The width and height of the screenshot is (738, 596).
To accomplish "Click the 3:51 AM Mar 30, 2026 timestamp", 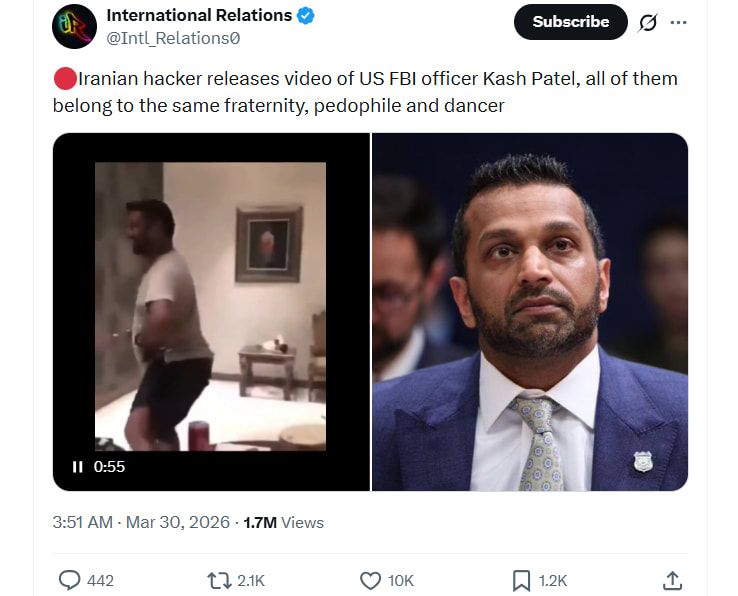I will pyautogui.click(x=141, y=522).
